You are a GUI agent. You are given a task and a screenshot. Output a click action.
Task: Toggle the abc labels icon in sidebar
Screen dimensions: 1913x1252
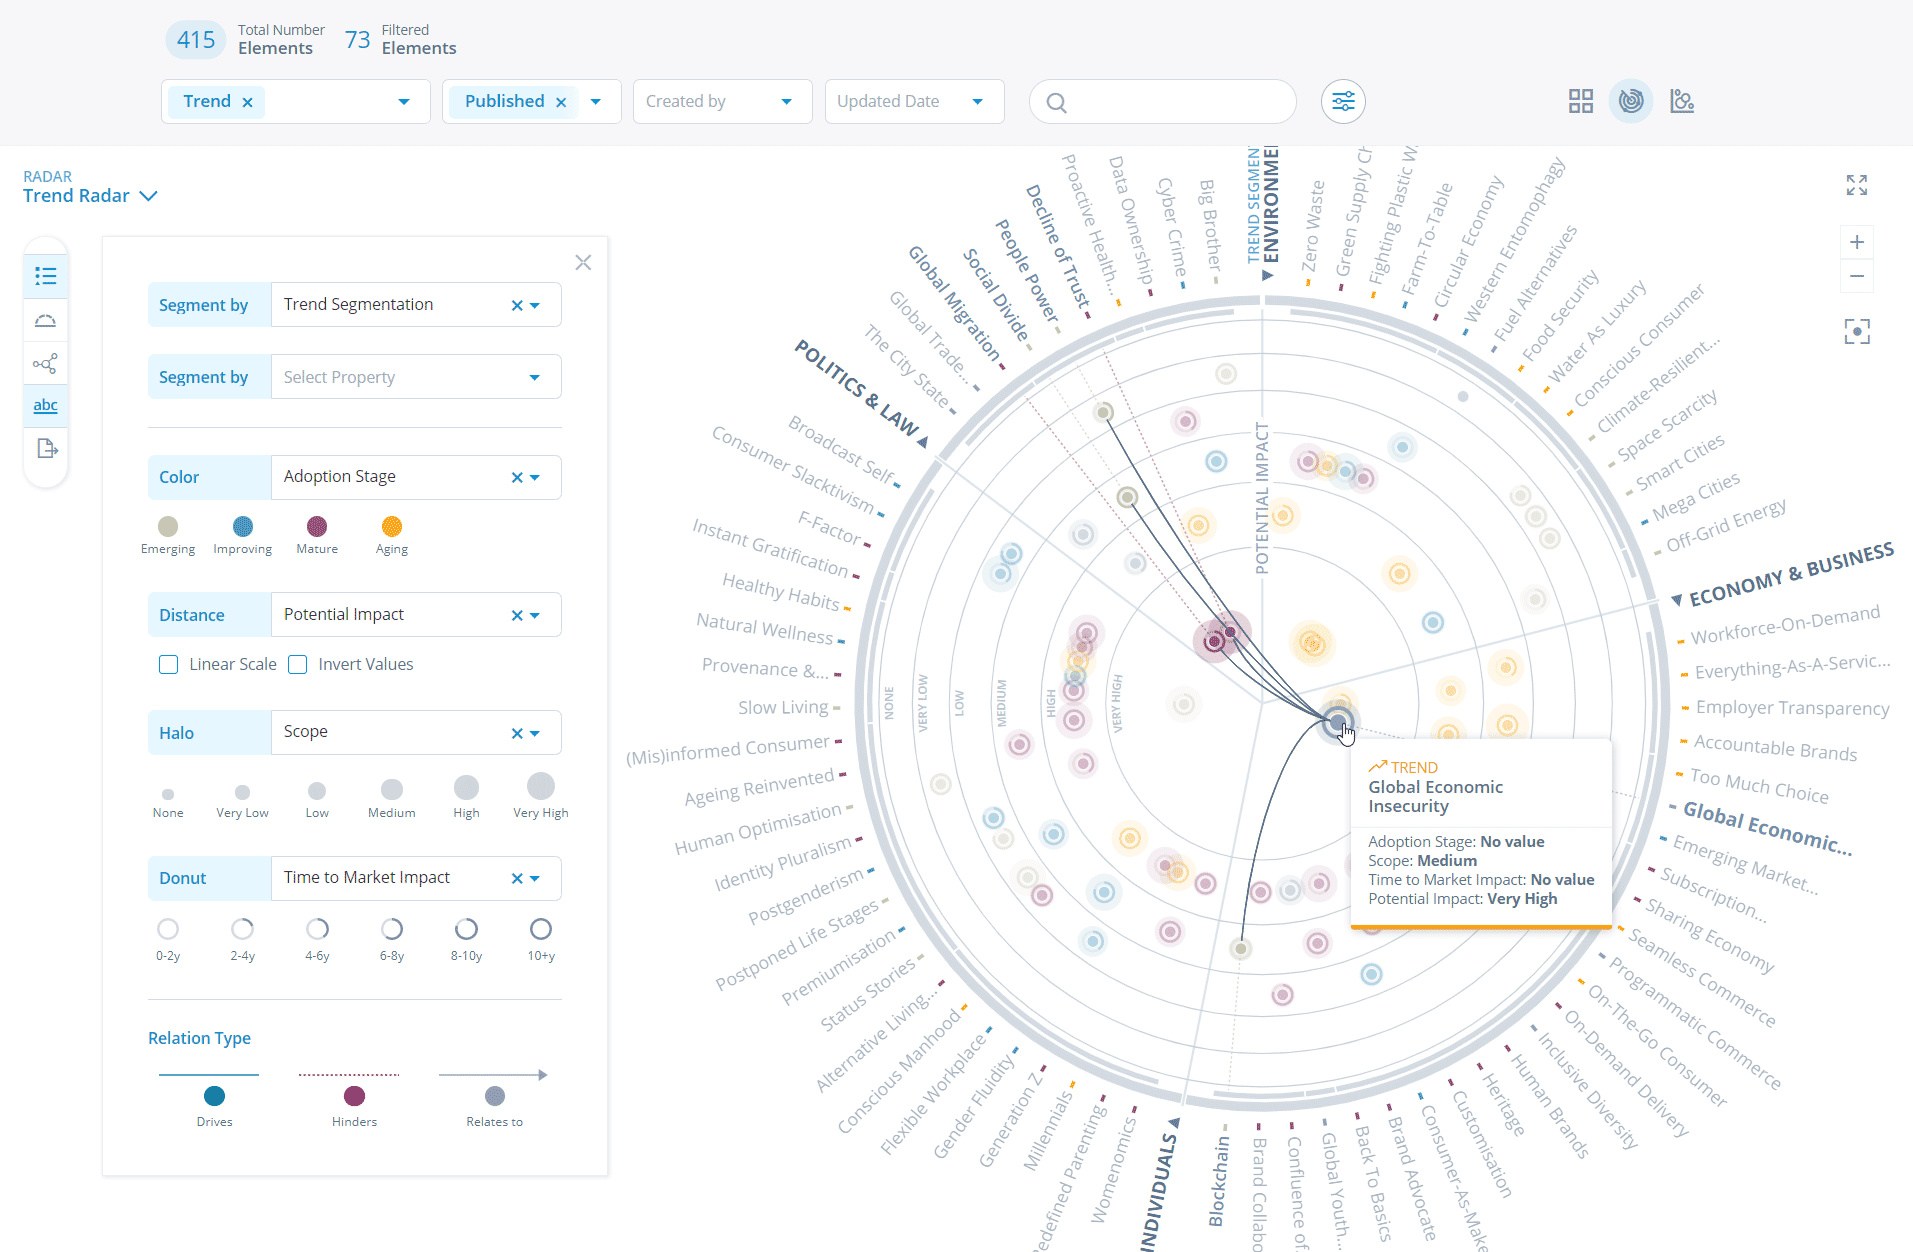point(46,404)
